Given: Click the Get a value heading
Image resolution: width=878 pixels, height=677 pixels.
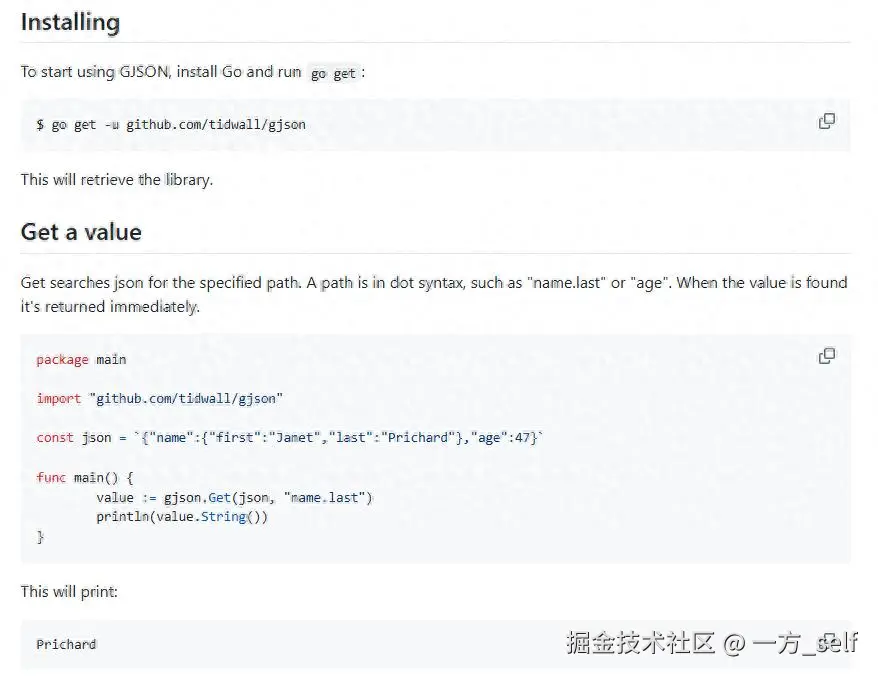Looking at the screenshot, I should tap(81, 232).
